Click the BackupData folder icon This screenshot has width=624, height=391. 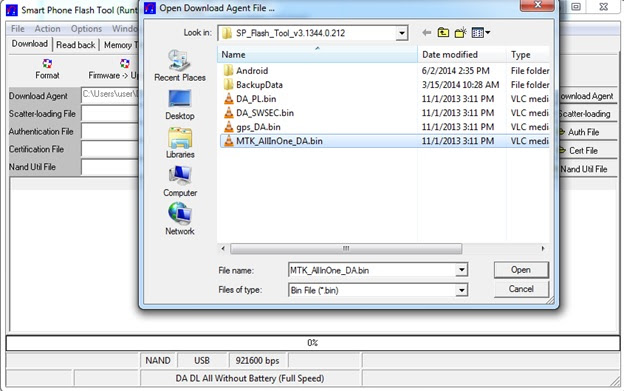click(228, 85)
